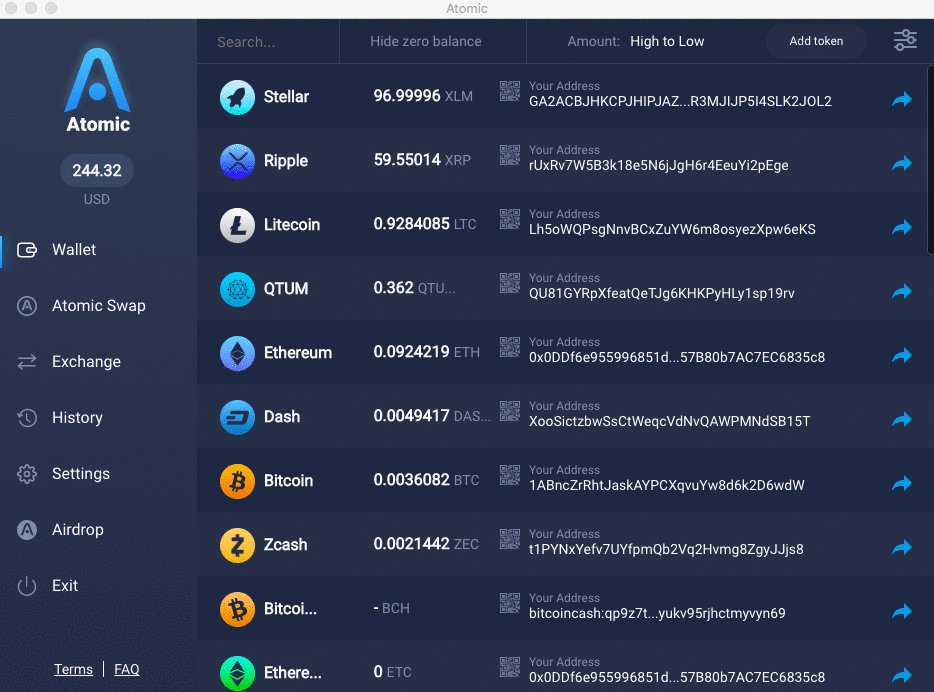This screenshot has width=934, height=692.
Task: Click the bitcoincash:qp9z7t address text
Action: click(657, 613)
